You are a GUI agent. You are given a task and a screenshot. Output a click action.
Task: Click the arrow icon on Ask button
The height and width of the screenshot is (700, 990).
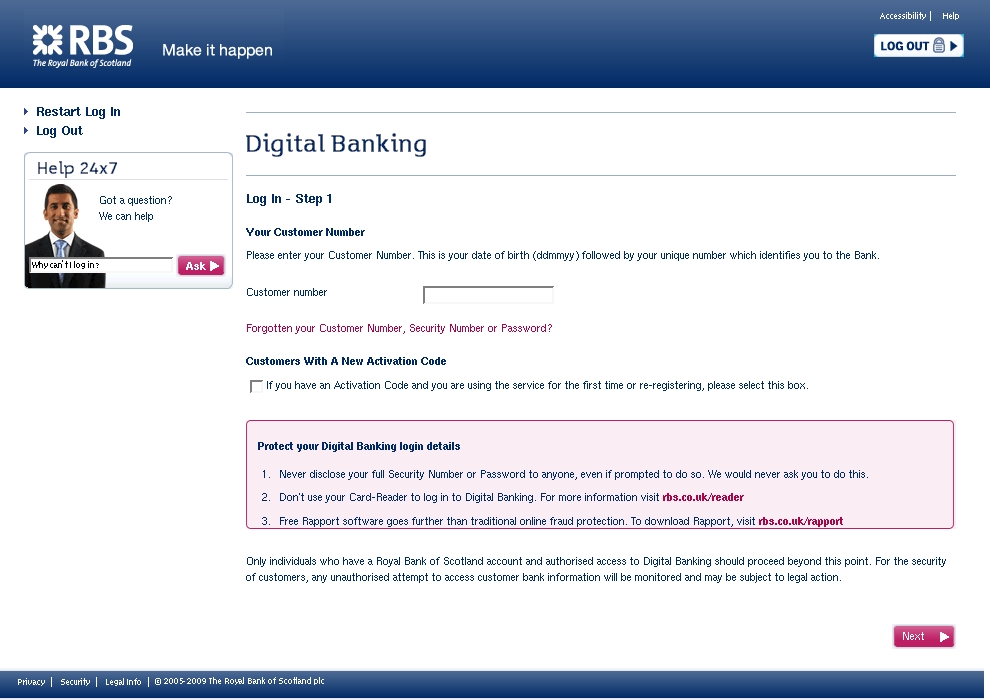pyautogui.click(x=214, y=266)
